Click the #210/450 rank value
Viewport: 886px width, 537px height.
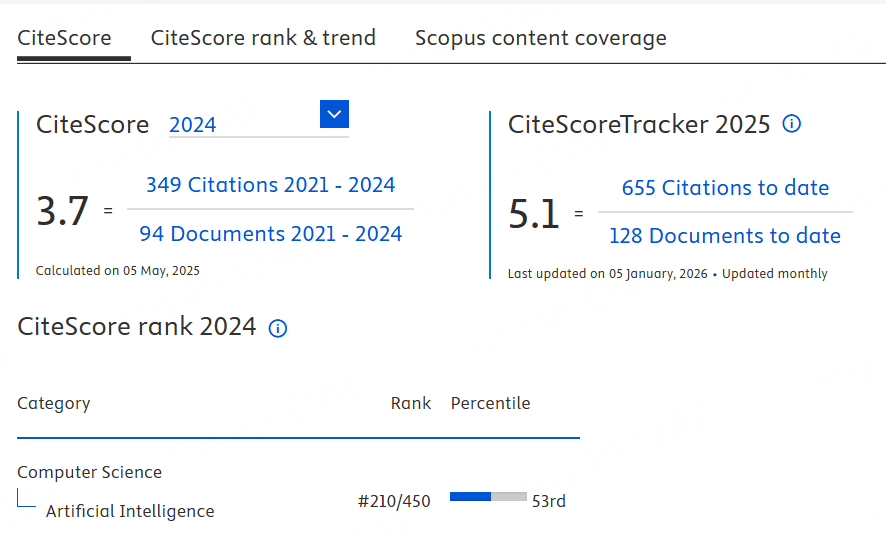pyautogui.click(x=394, y=501)
